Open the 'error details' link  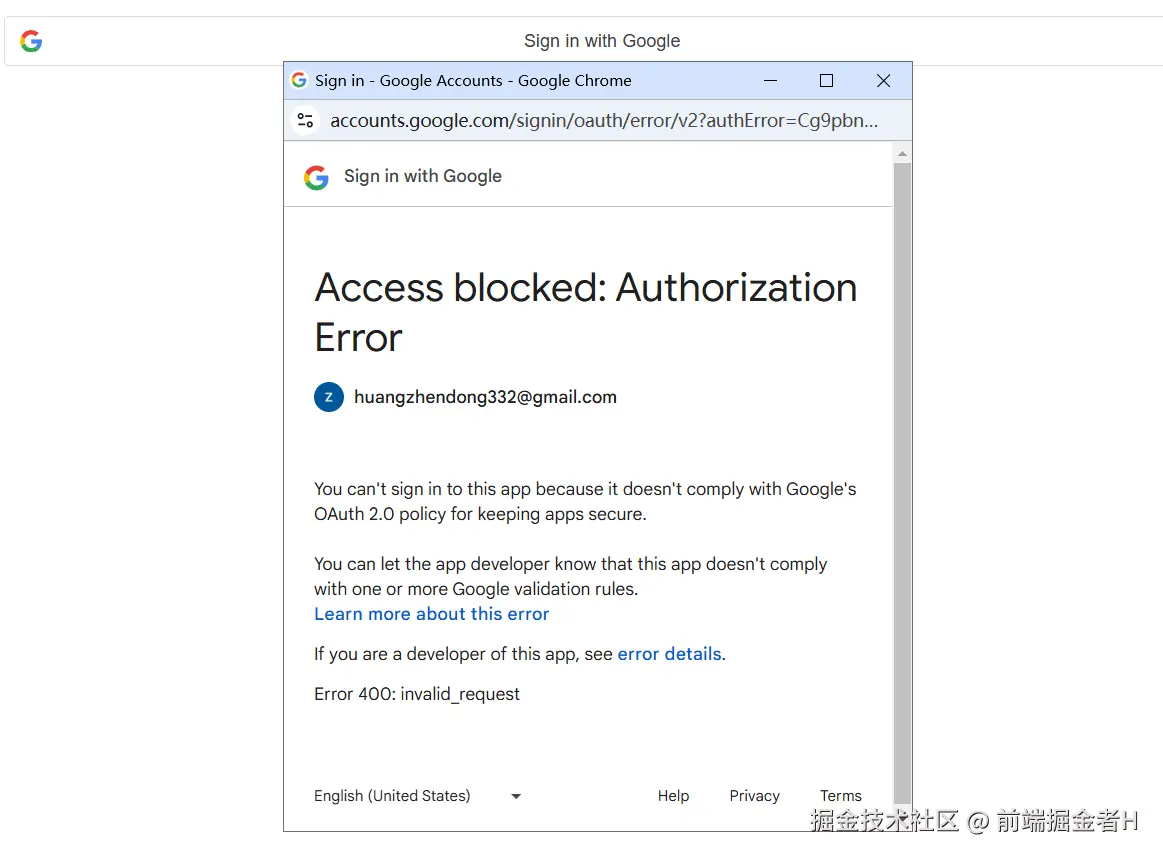coord(669,654)
